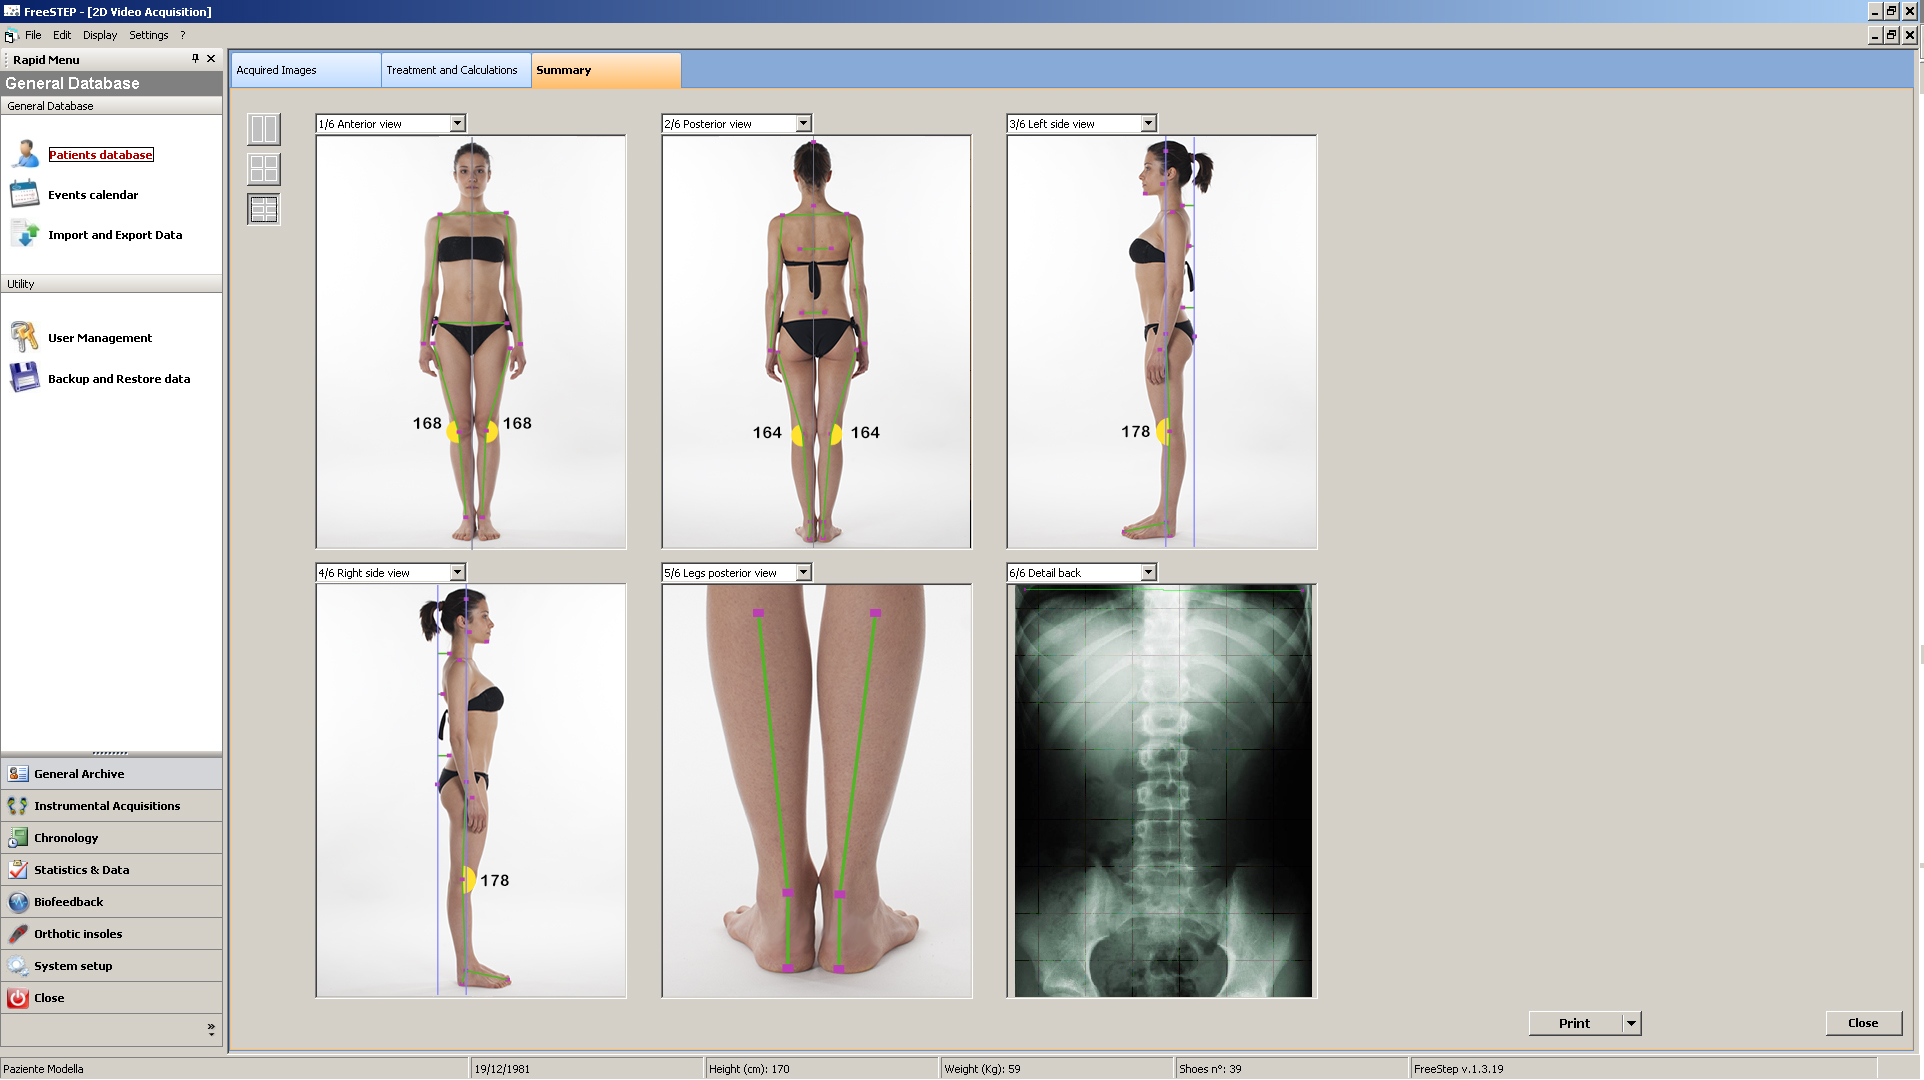Pin the Rapid Menu panel

pos(195,59)
